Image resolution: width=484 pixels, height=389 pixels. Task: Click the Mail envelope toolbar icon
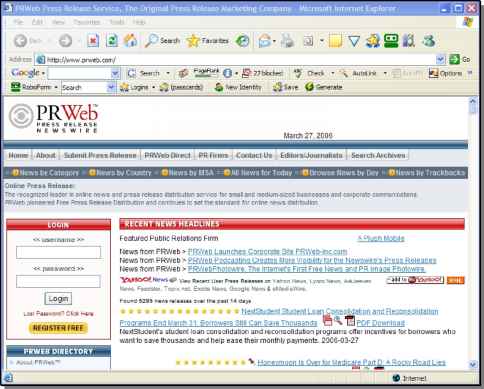pos(265,41)
